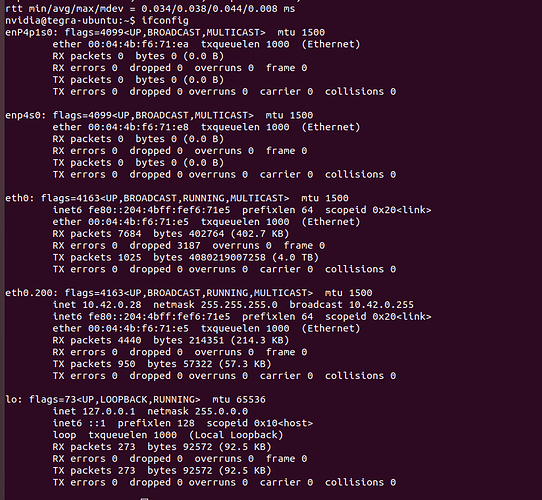Click the rtt min/avg/max/mdev line
Screen dimensions: 542x500
coord(150,9)
